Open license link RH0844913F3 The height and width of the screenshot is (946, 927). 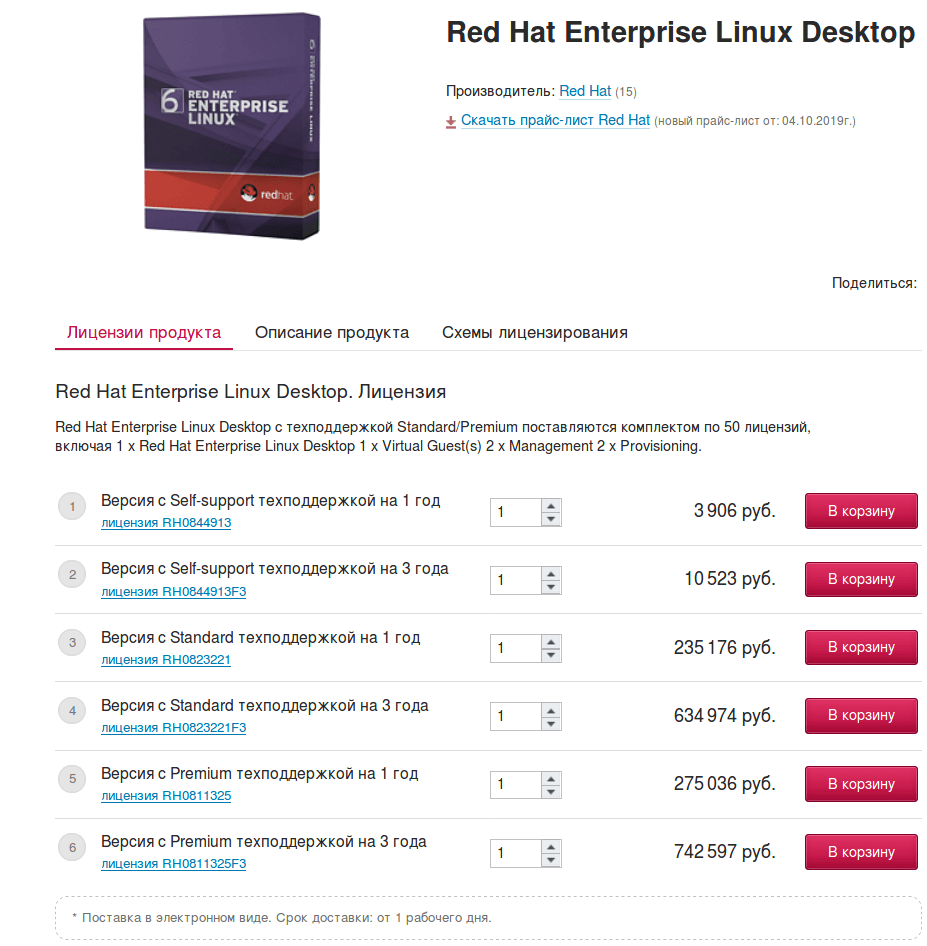click(174, 592)
